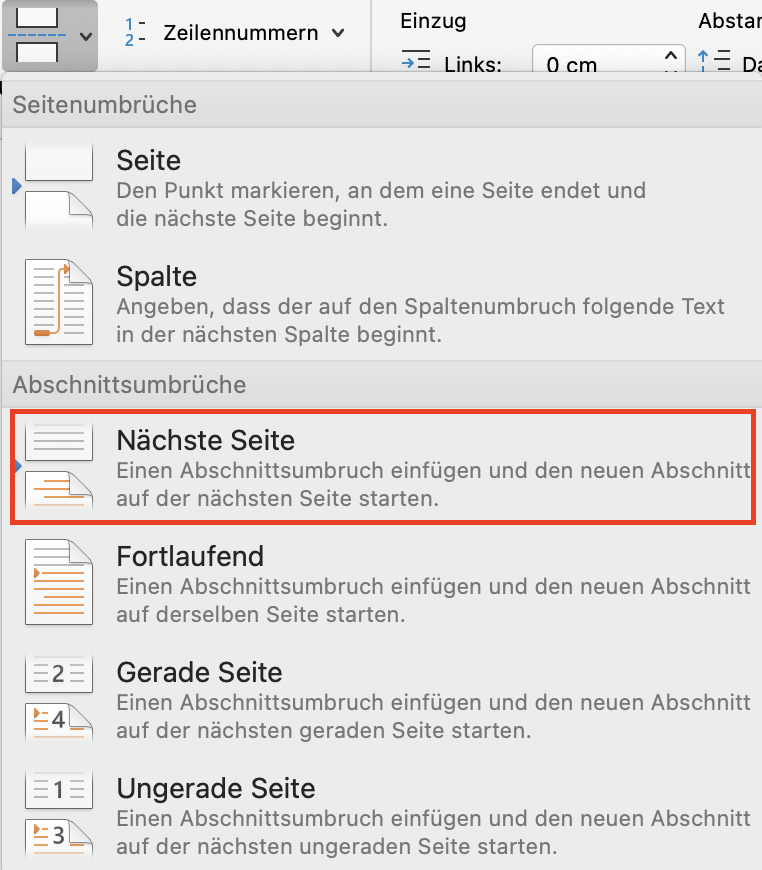This screenshot has width=762, height=870.
Task: Increase the Links indent with up stepper
Action: point(671,55)
